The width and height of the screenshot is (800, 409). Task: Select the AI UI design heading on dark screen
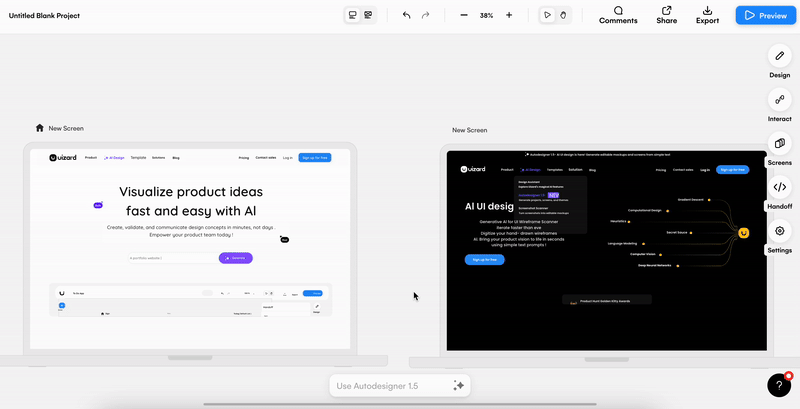489,207
